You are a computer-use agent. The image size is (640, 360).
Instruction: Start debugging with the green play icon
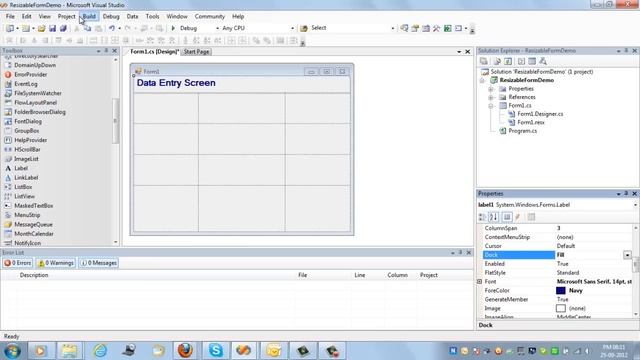click(x=173, y=28)
